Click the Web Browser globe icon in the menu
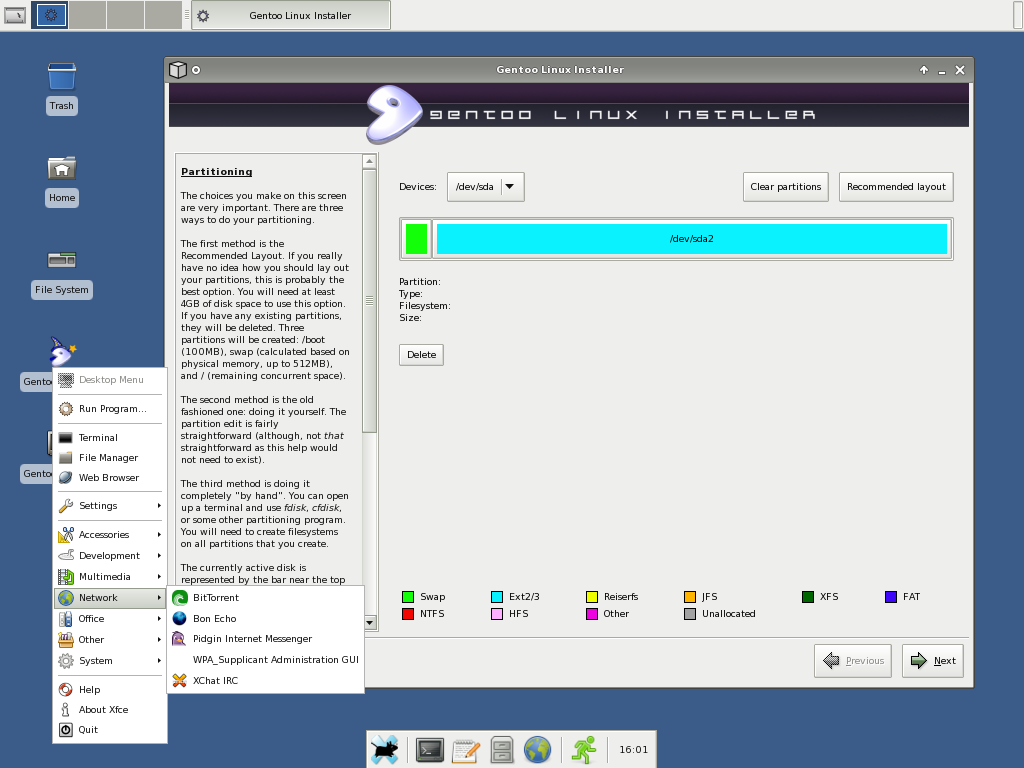Screen dimensions: 1024x768 (66, 478)
